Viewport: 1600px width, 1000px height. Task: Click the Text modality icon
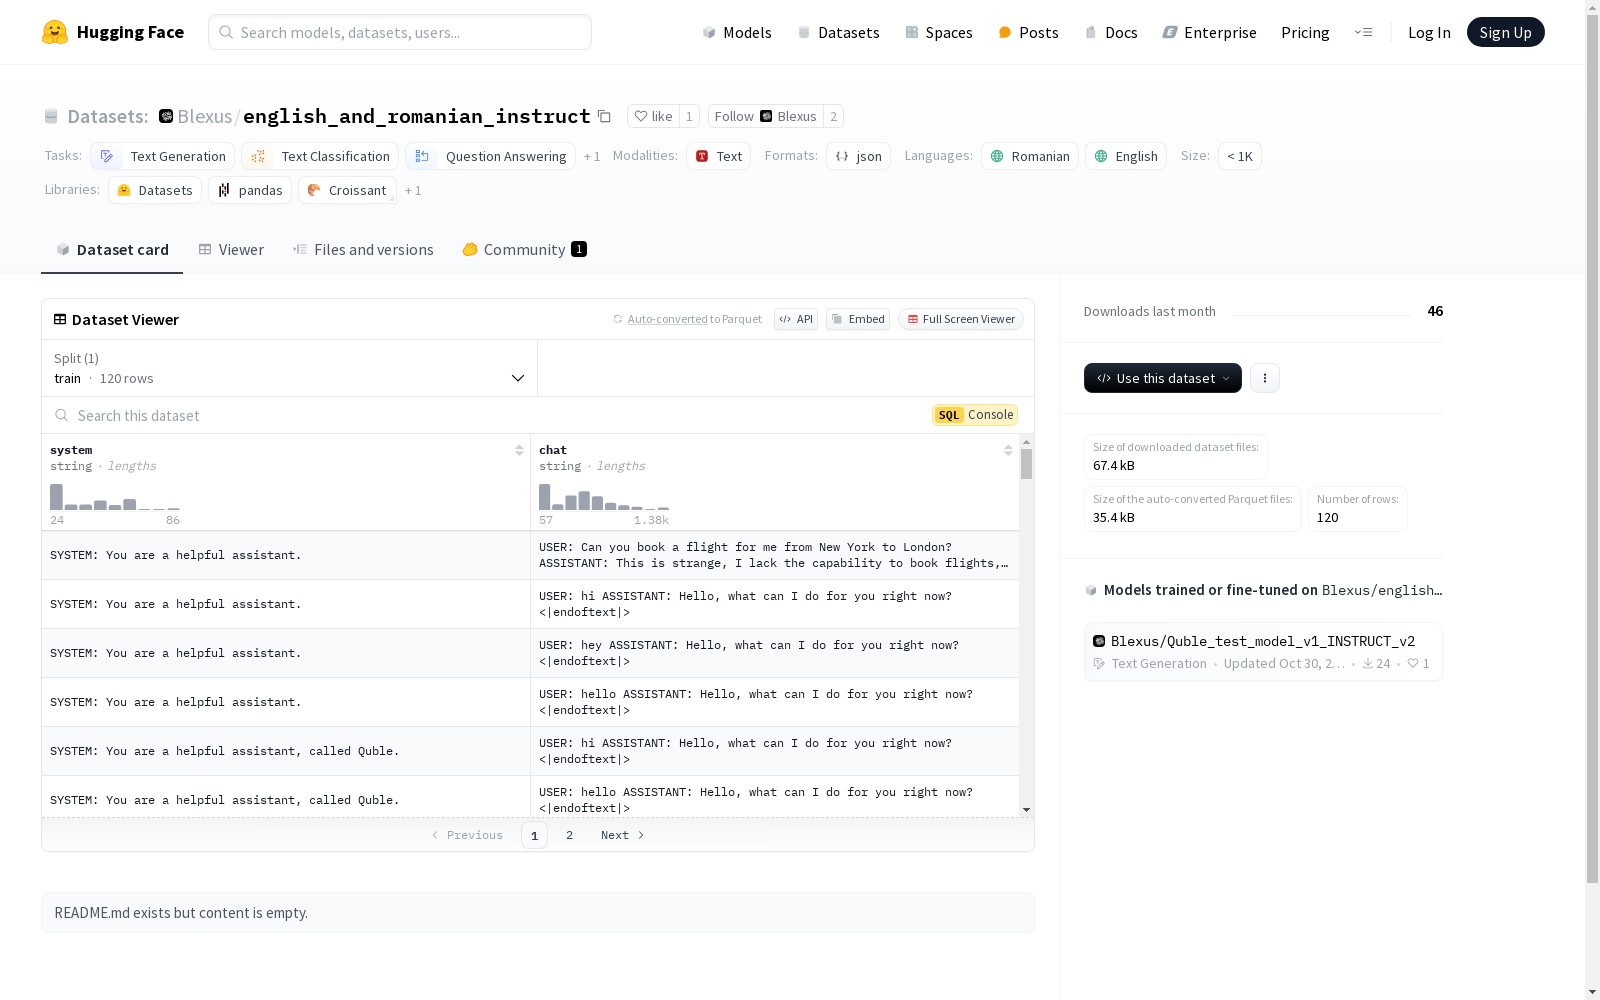(702, 156)
